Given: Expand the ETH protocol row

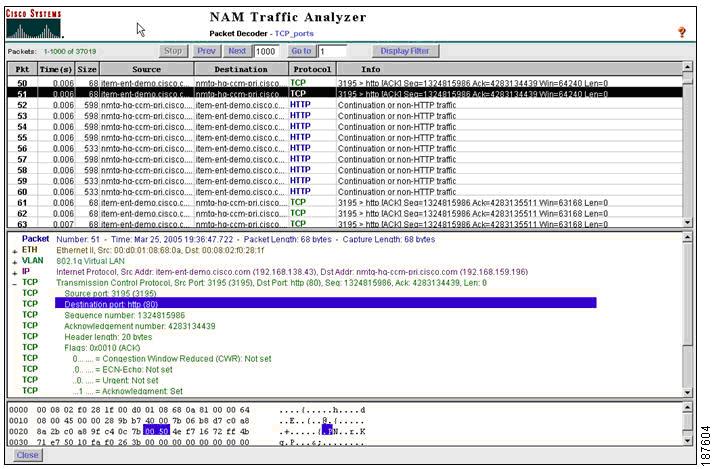Looking at the screenshot, I should point(15,251).
